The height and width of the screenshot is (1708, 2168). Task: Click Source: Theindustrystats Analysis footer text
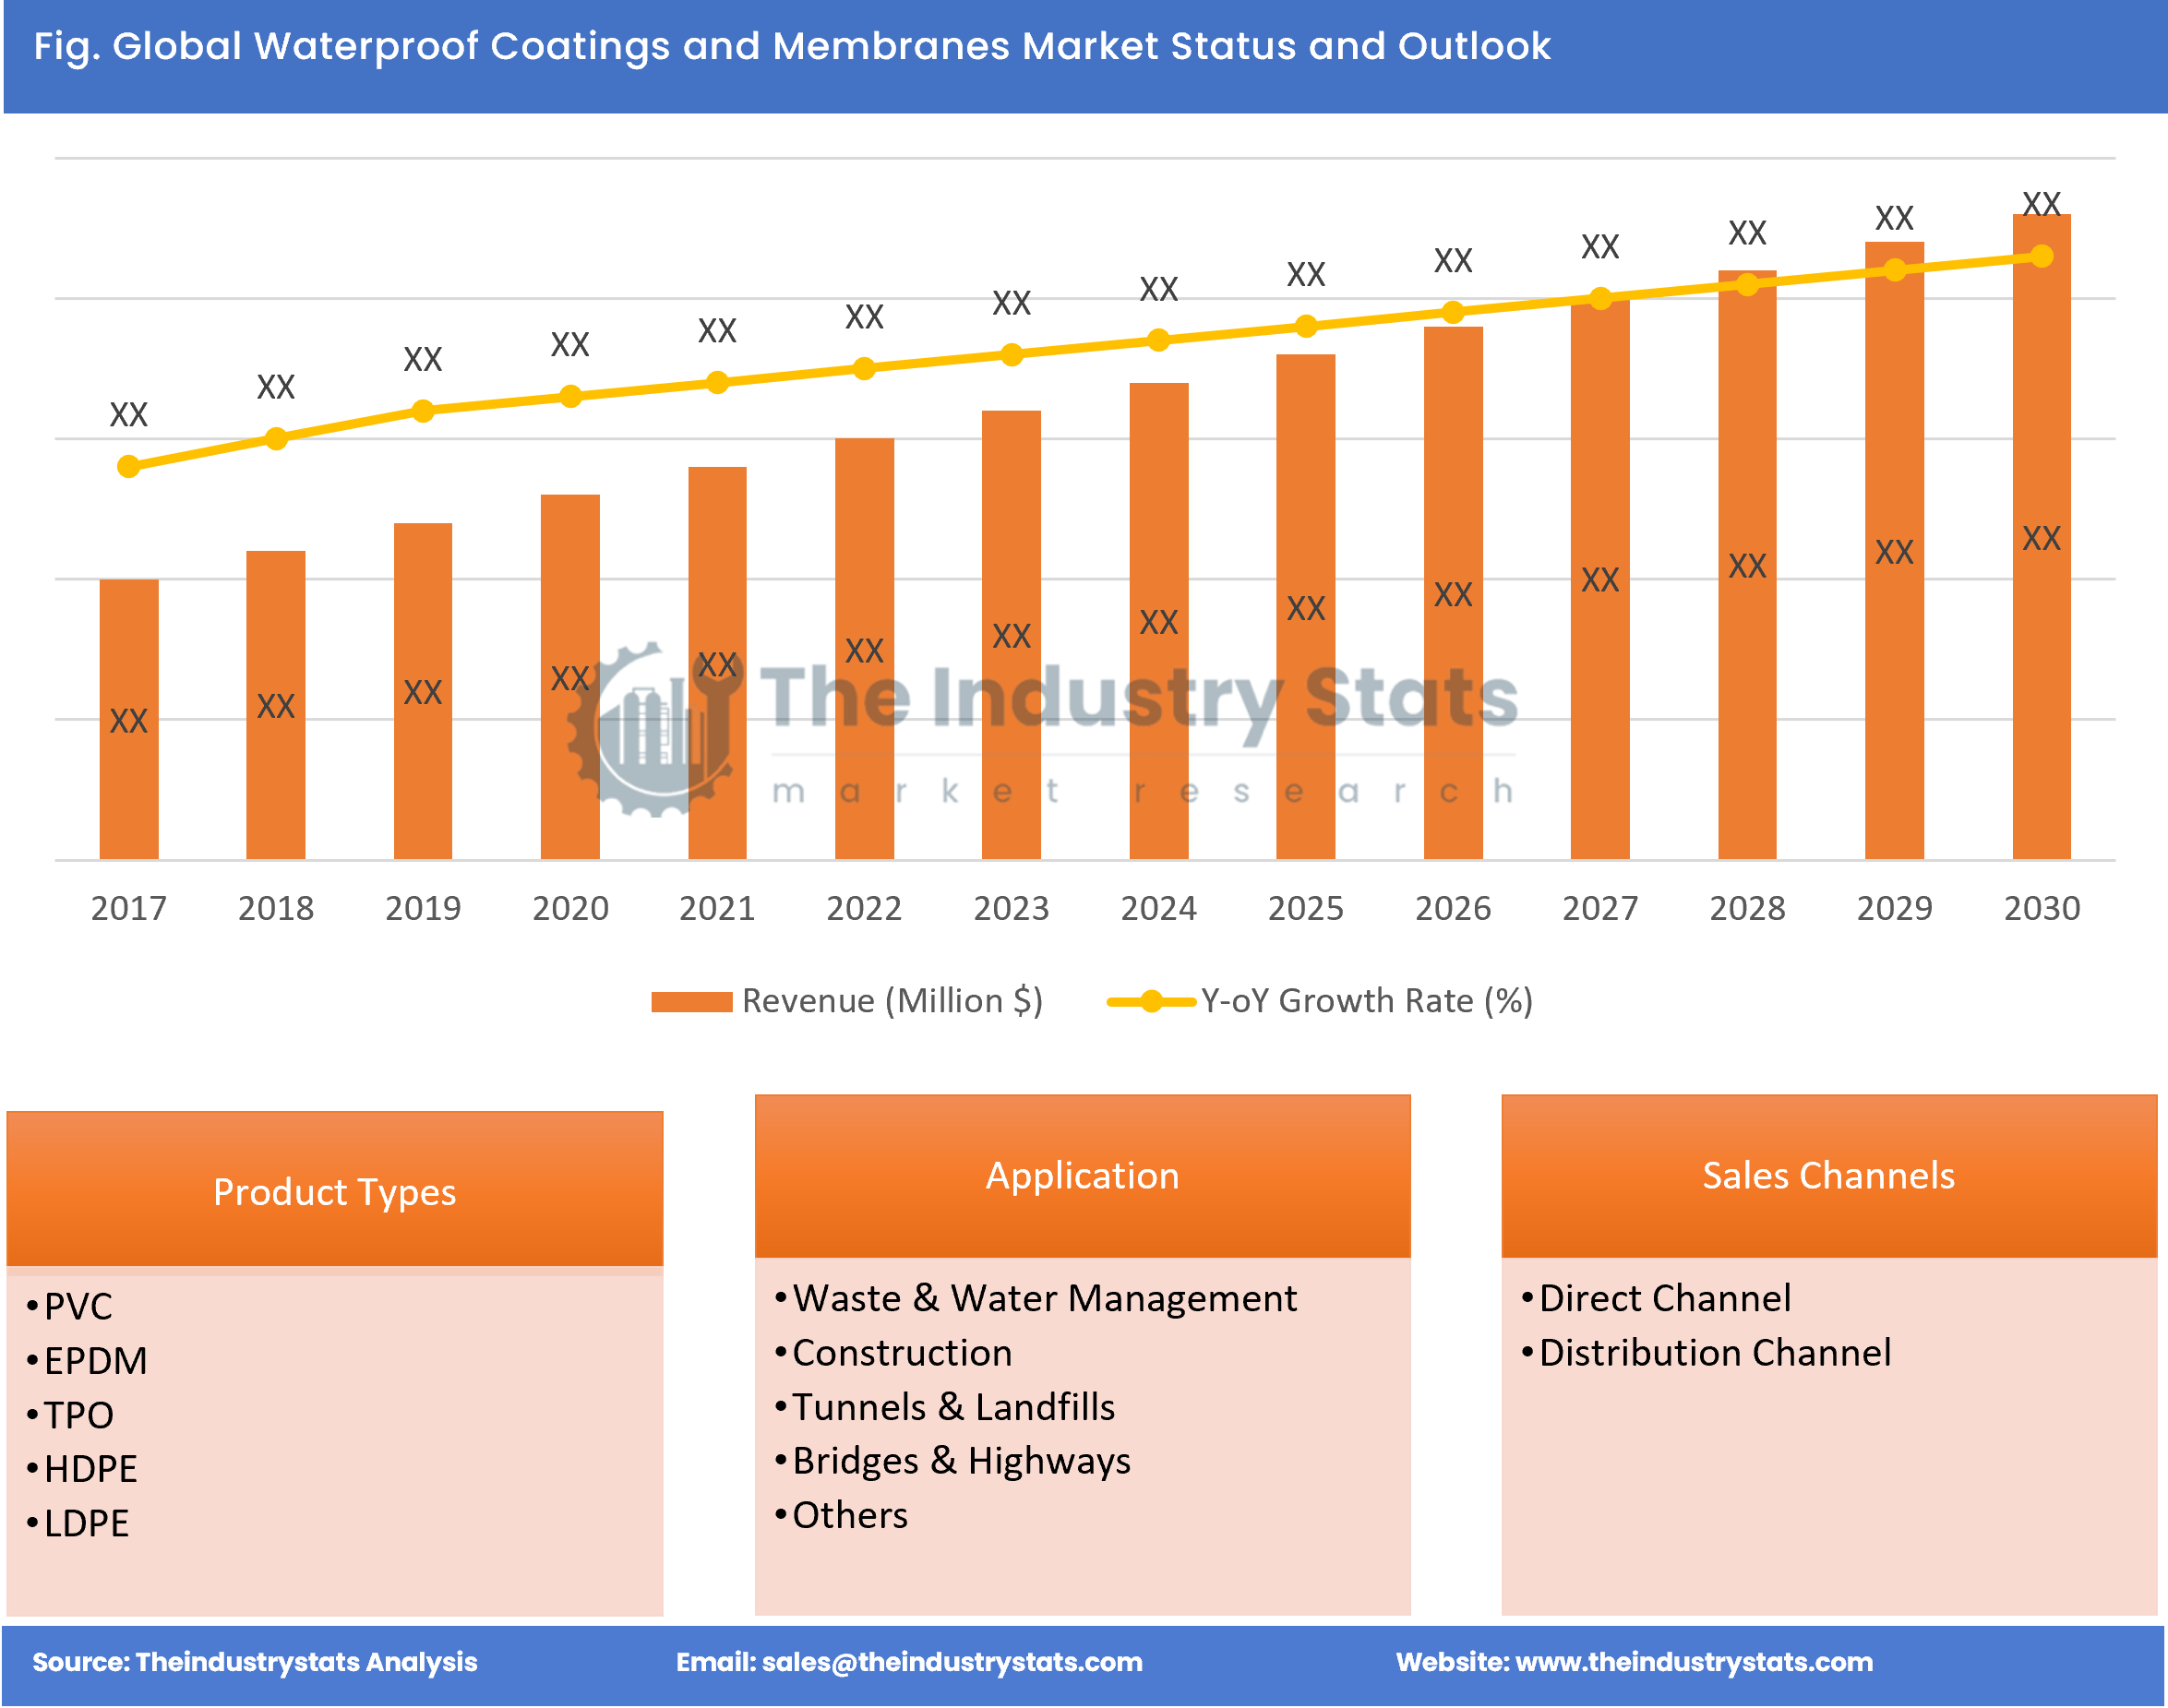[255, 1662]
